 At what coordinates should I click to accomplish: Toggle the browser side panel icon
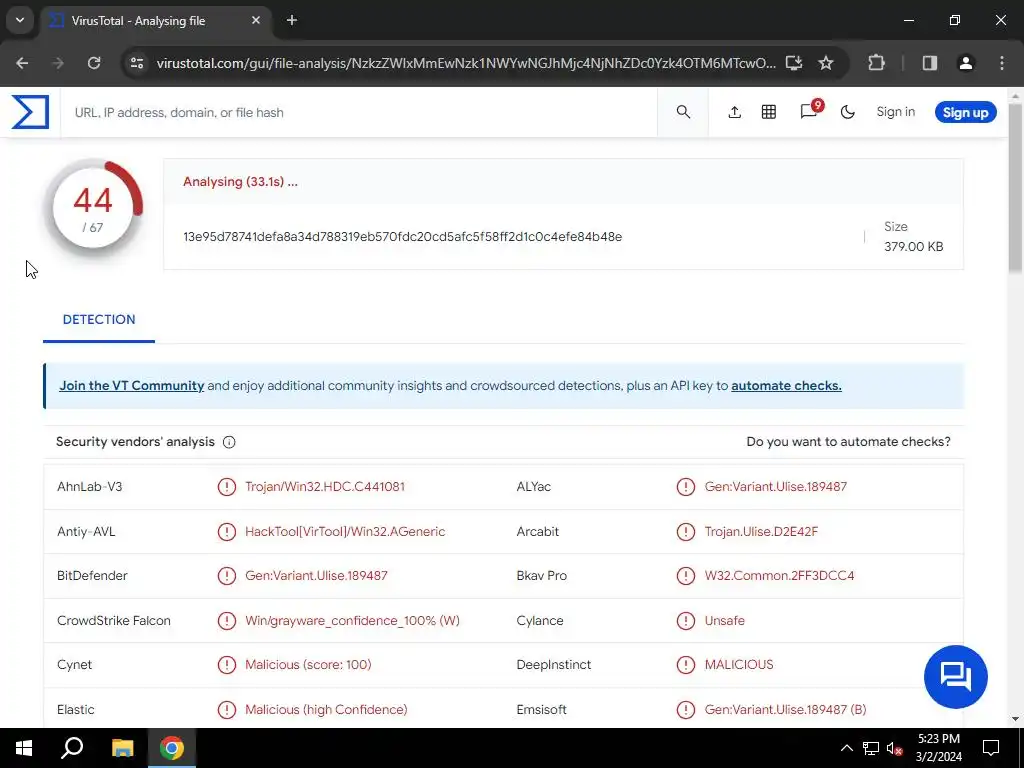pyautogui.click(x=929, y=63)
